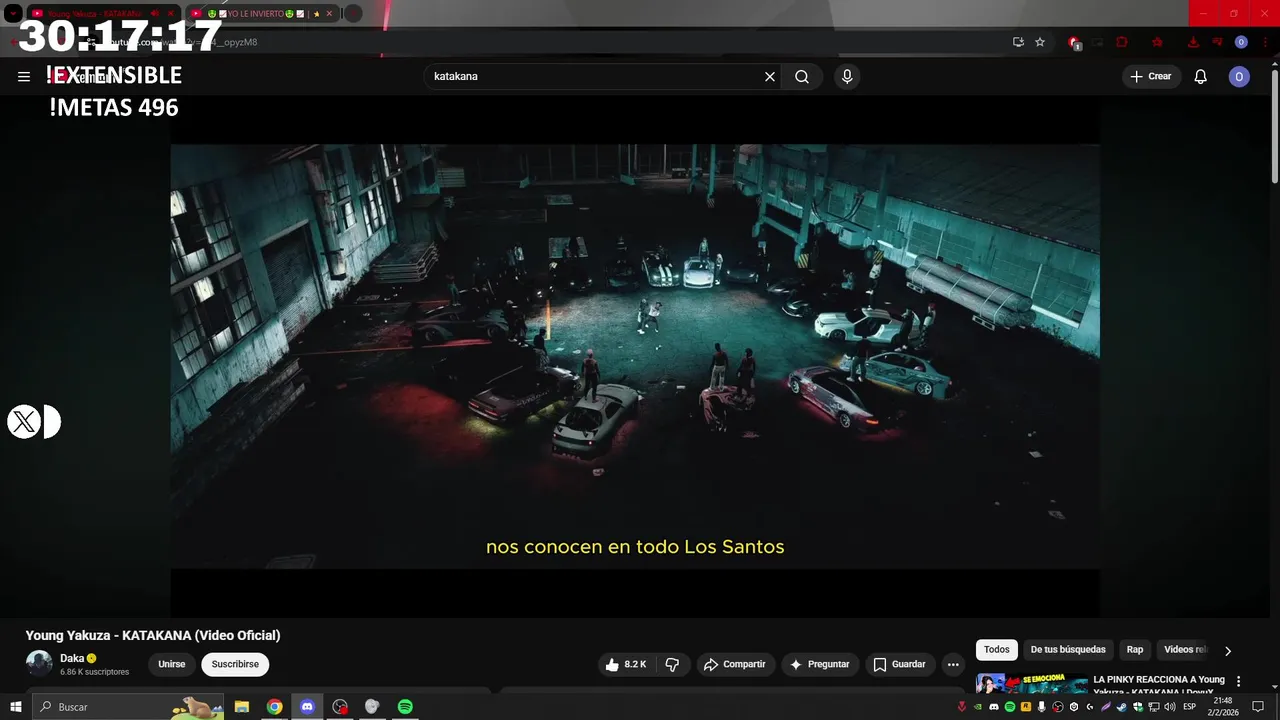Open the Preguntar AI button

click(820, 664)
